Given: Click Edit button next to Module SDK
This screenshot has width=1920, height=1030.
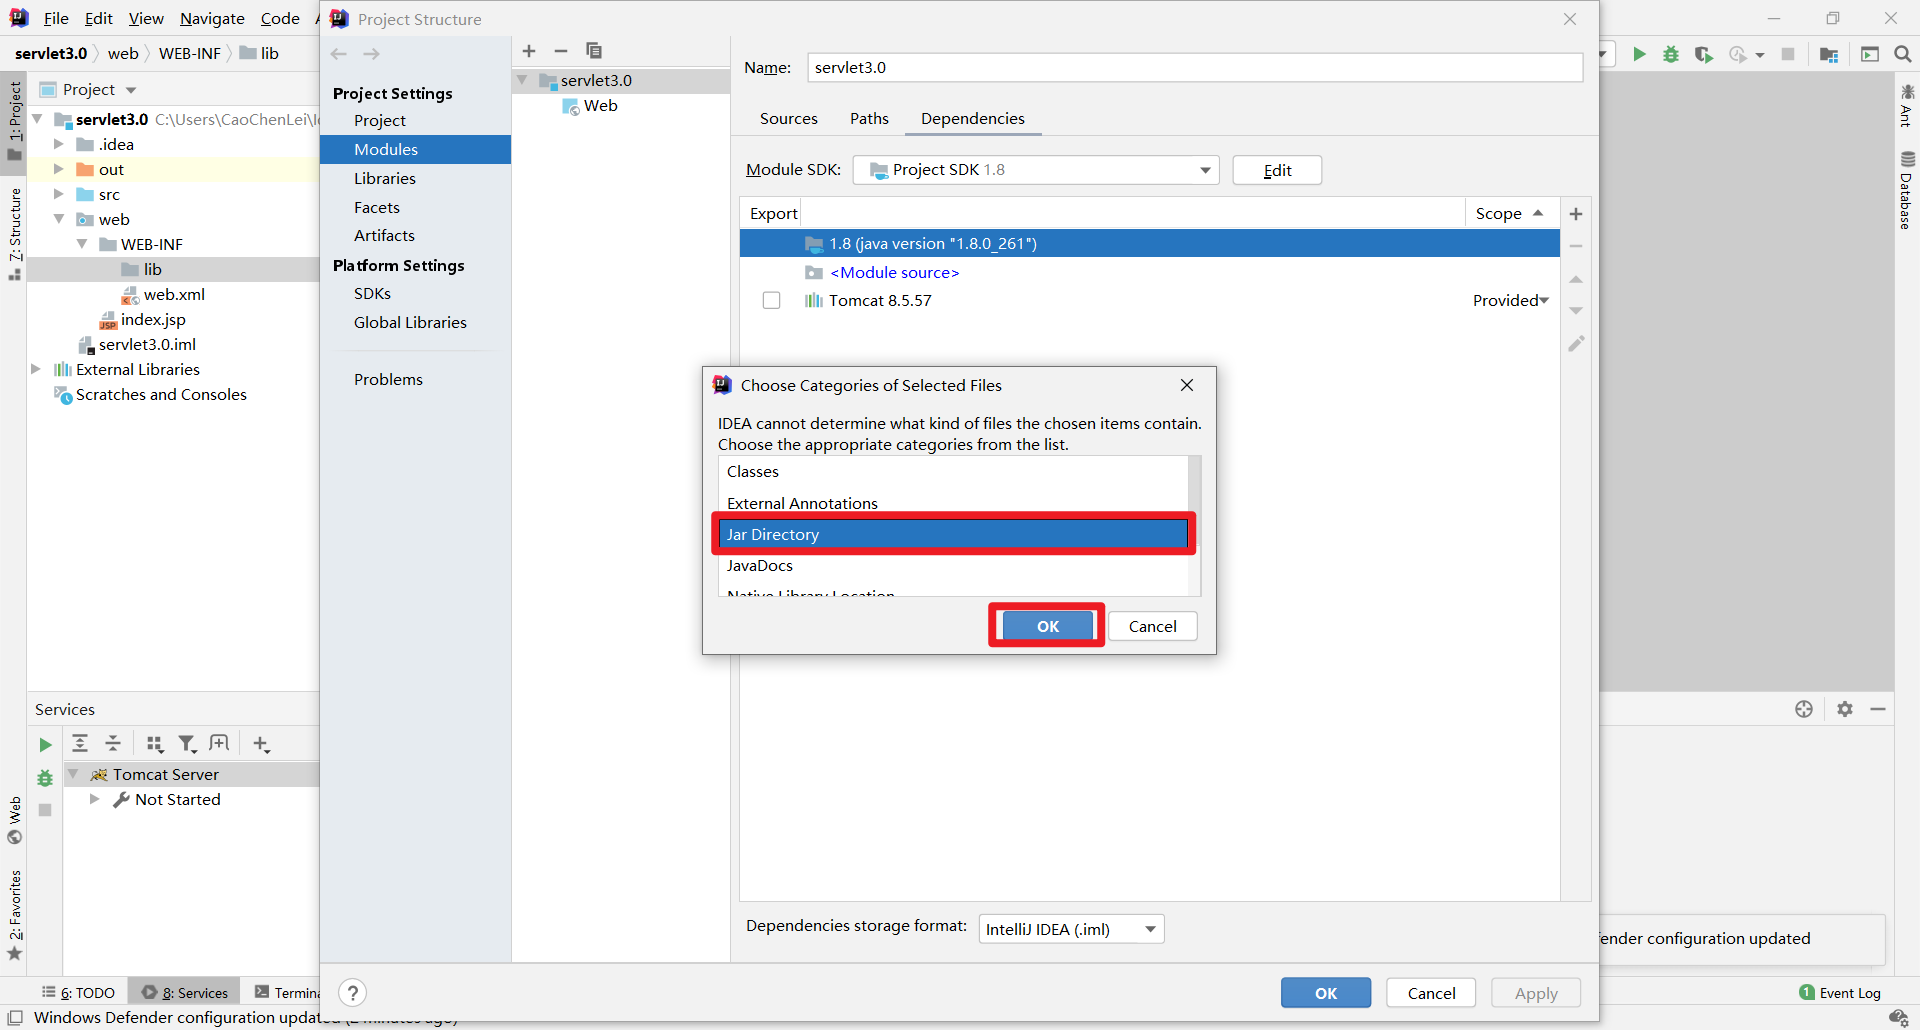Looking at the screenshot, I should pyautogui.click(x=1277, y=170).
